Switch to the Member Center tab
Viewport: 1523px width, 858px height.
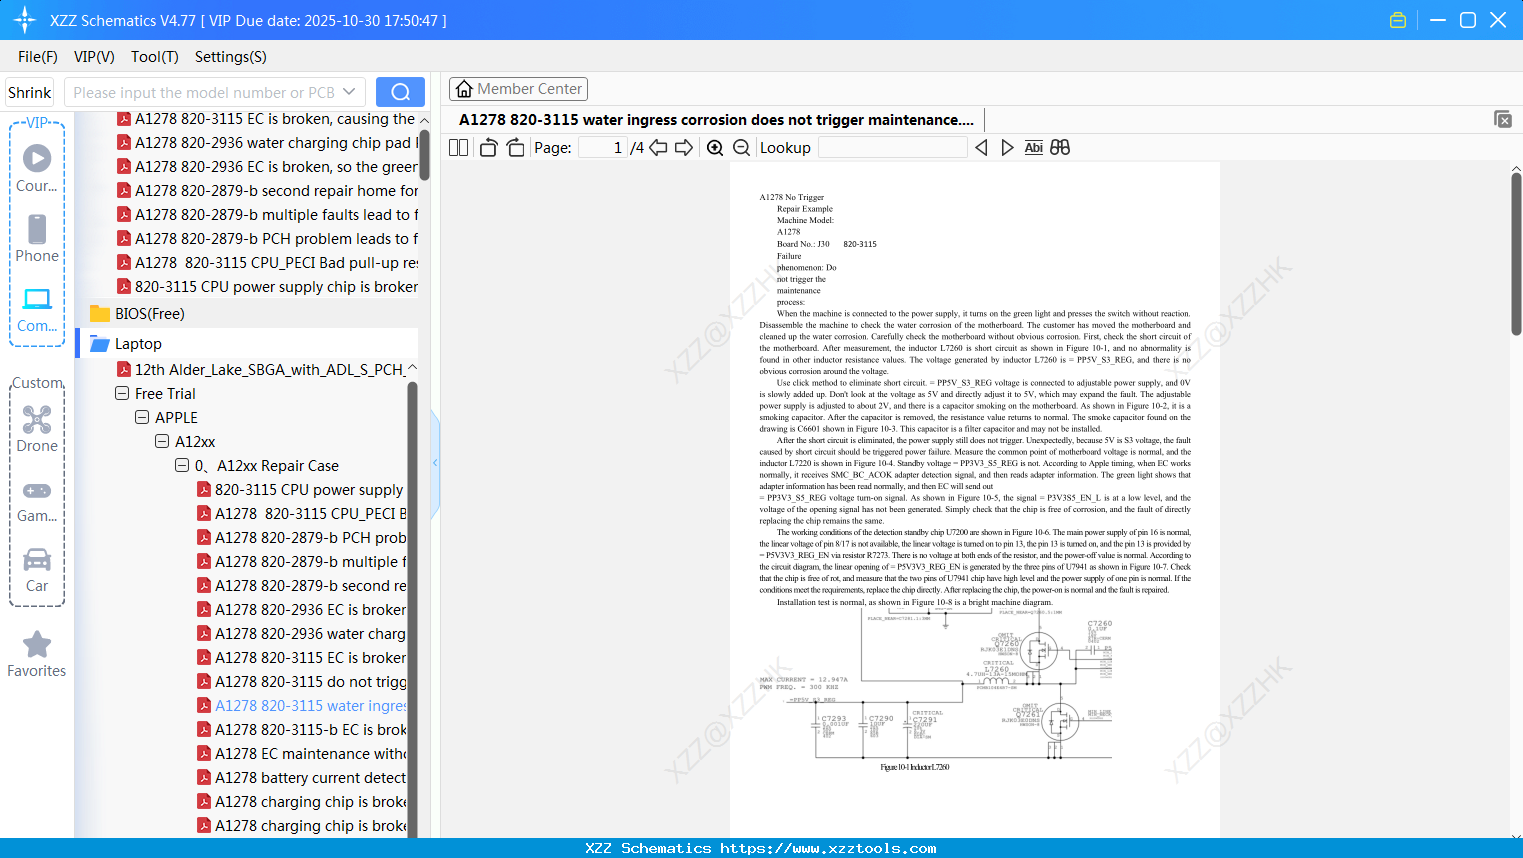pos(518,89)
